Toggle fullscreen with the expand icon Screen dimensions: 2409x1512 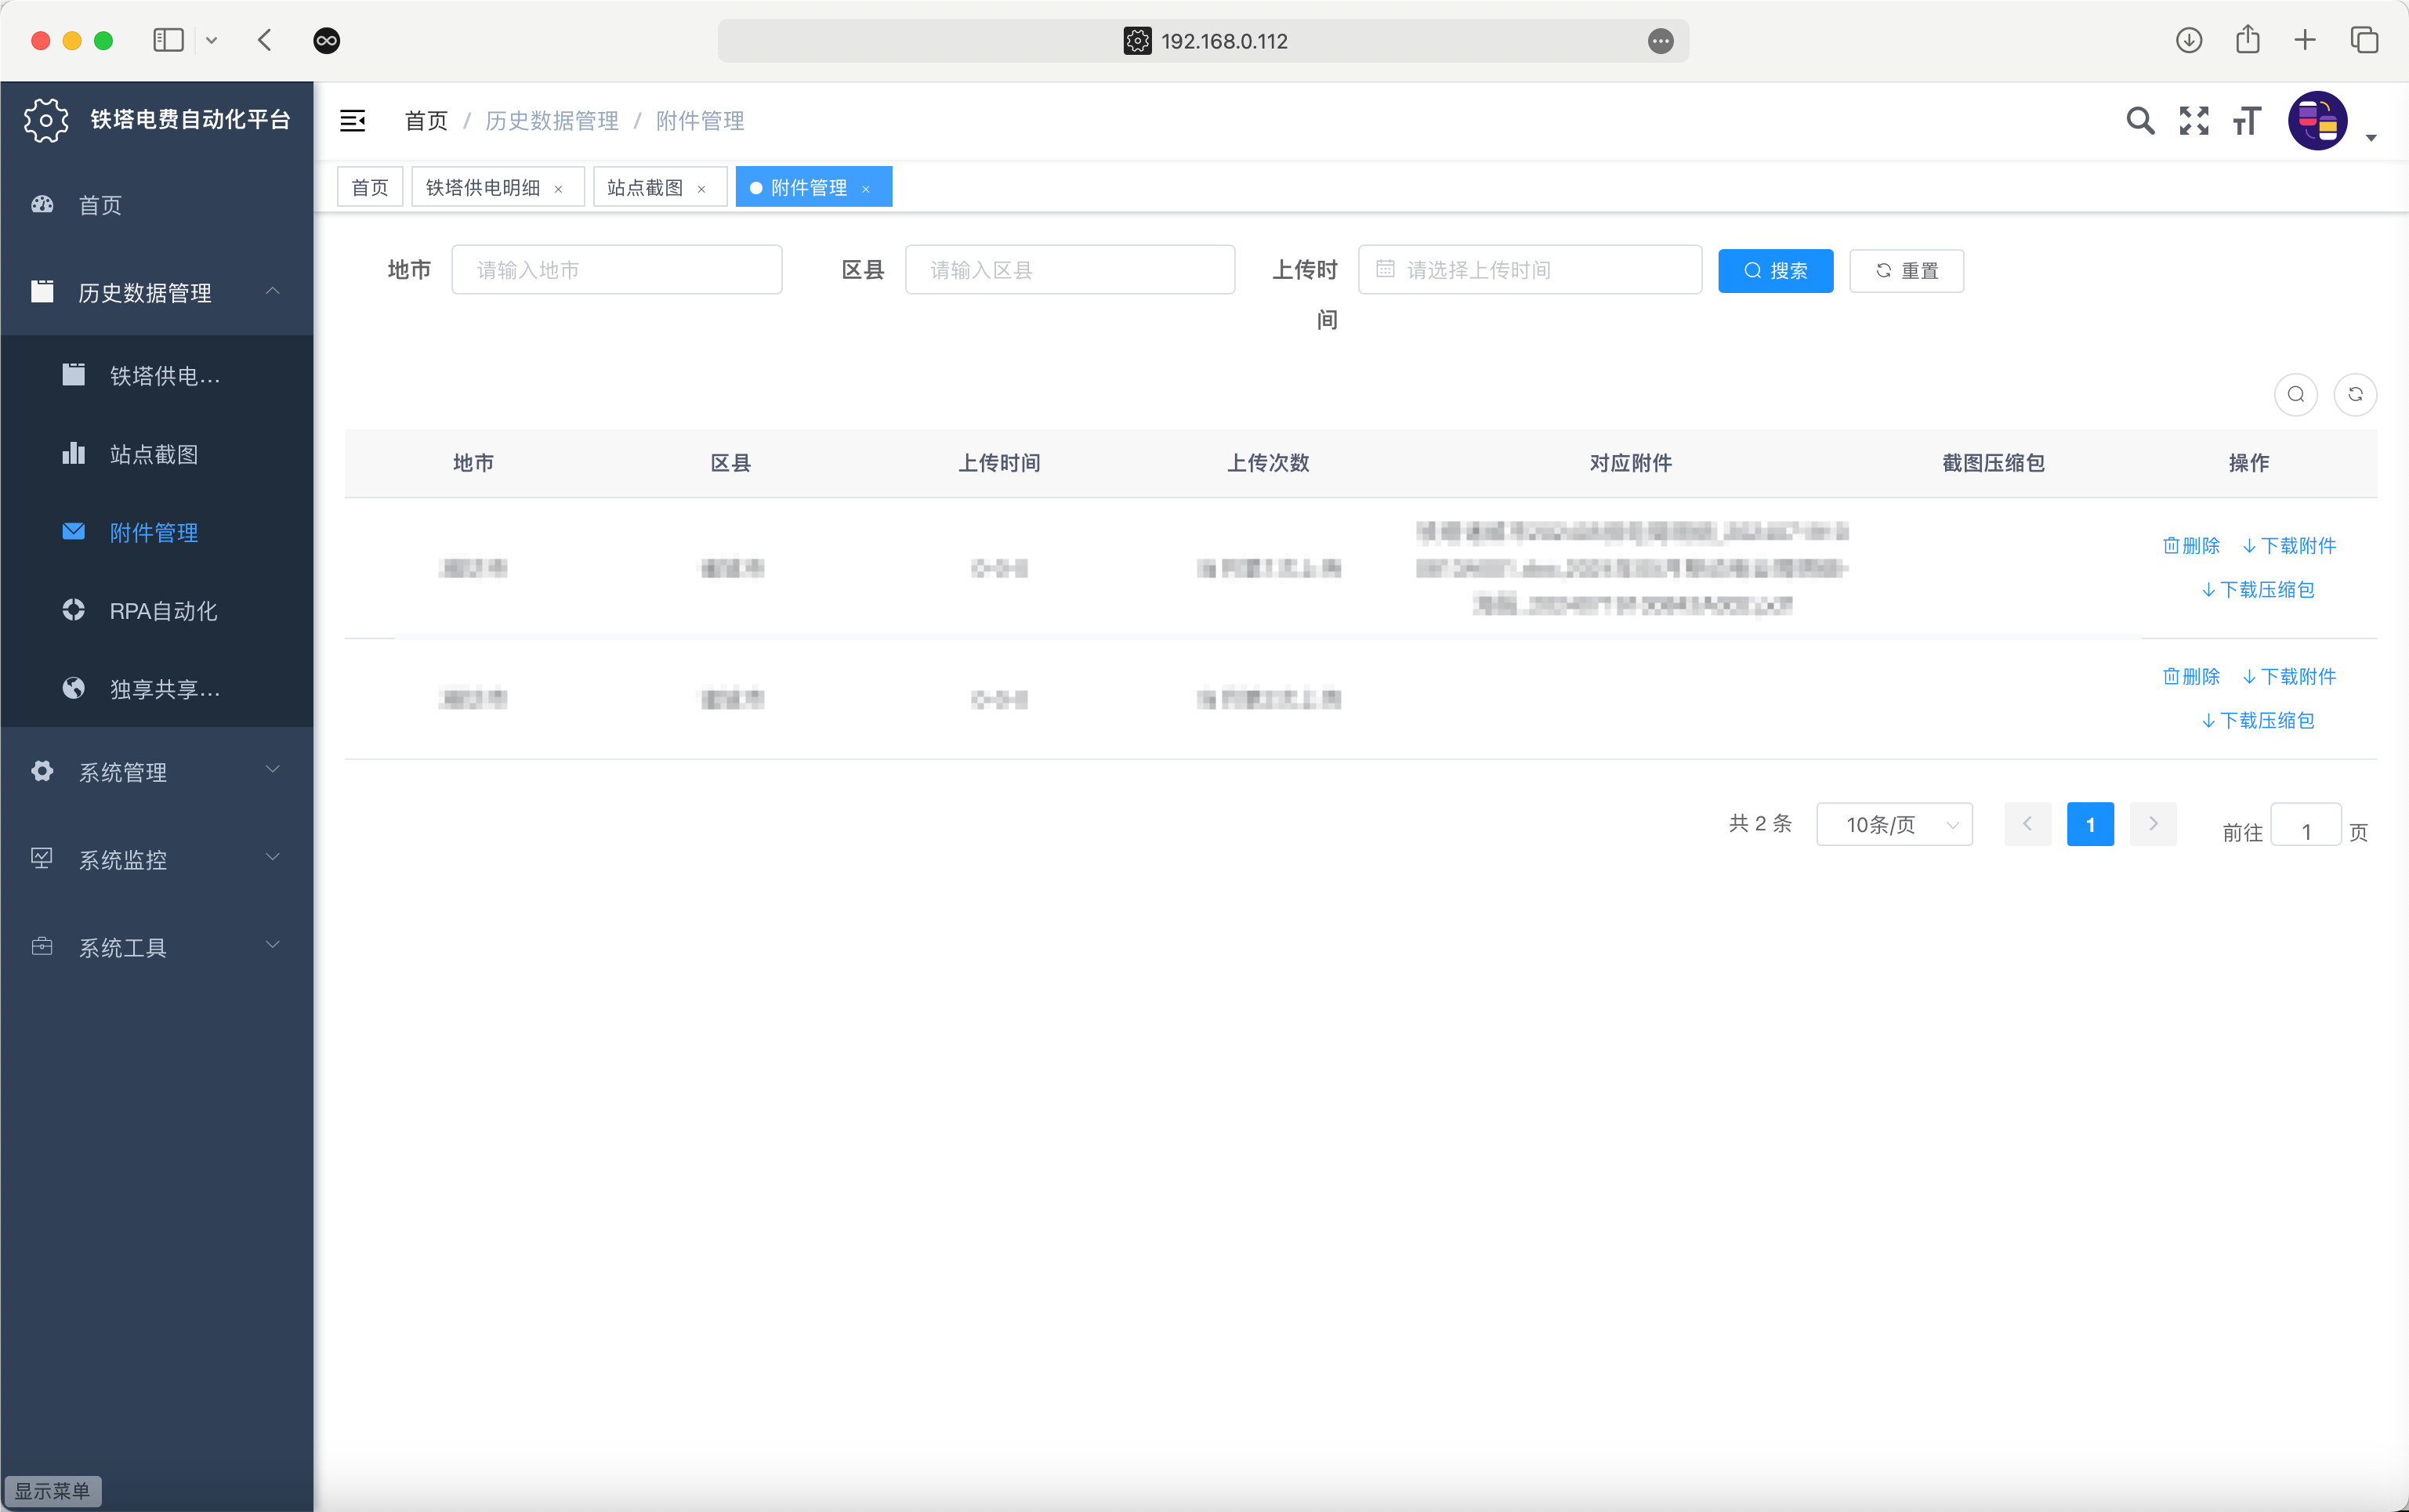click(2193, 121)
